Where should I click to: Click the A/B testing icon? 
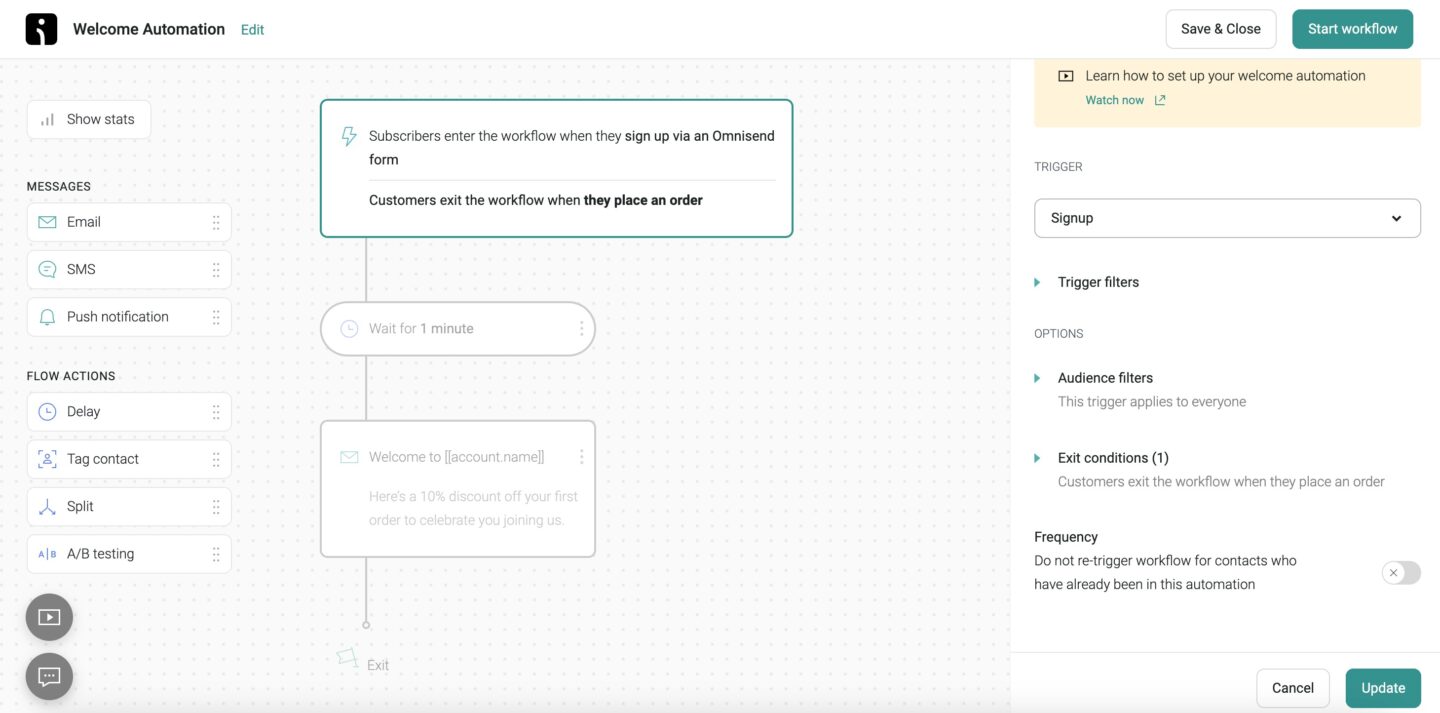click(x=47, y=553)
